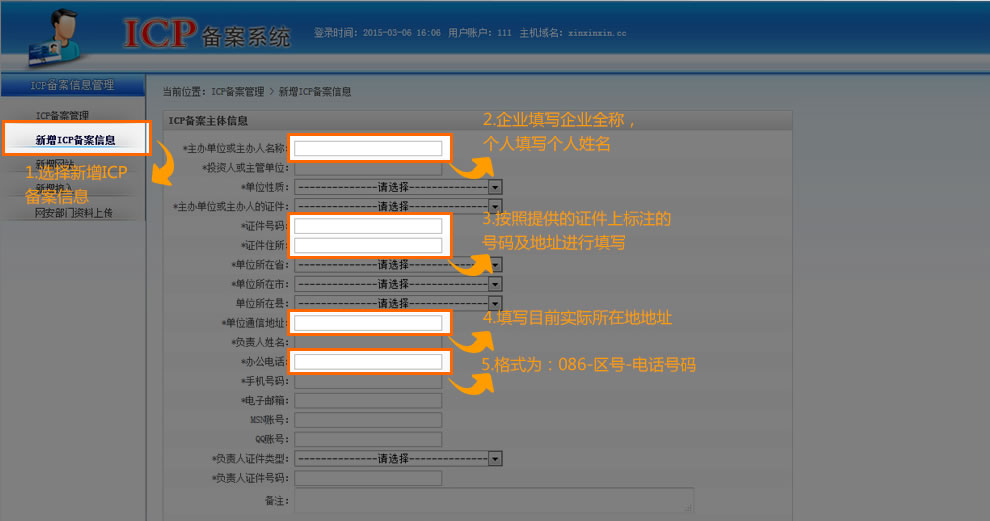
Task: Focus the 电子邮箱 input field
Action: (368, 400)
